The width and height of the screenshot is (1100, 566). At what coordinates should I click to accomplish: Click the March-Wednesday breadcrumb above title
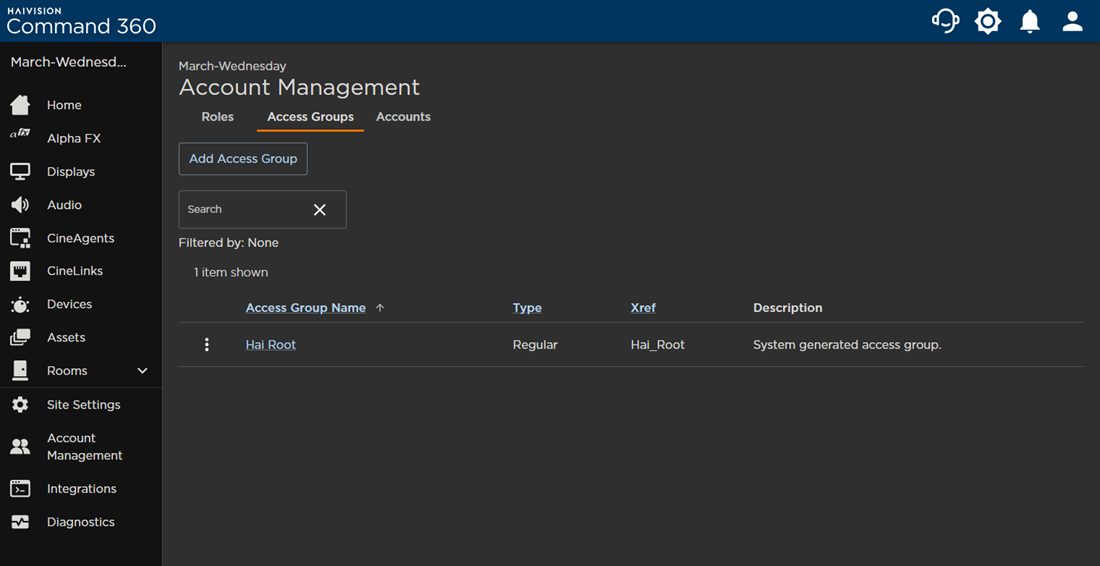click(232, 66)
